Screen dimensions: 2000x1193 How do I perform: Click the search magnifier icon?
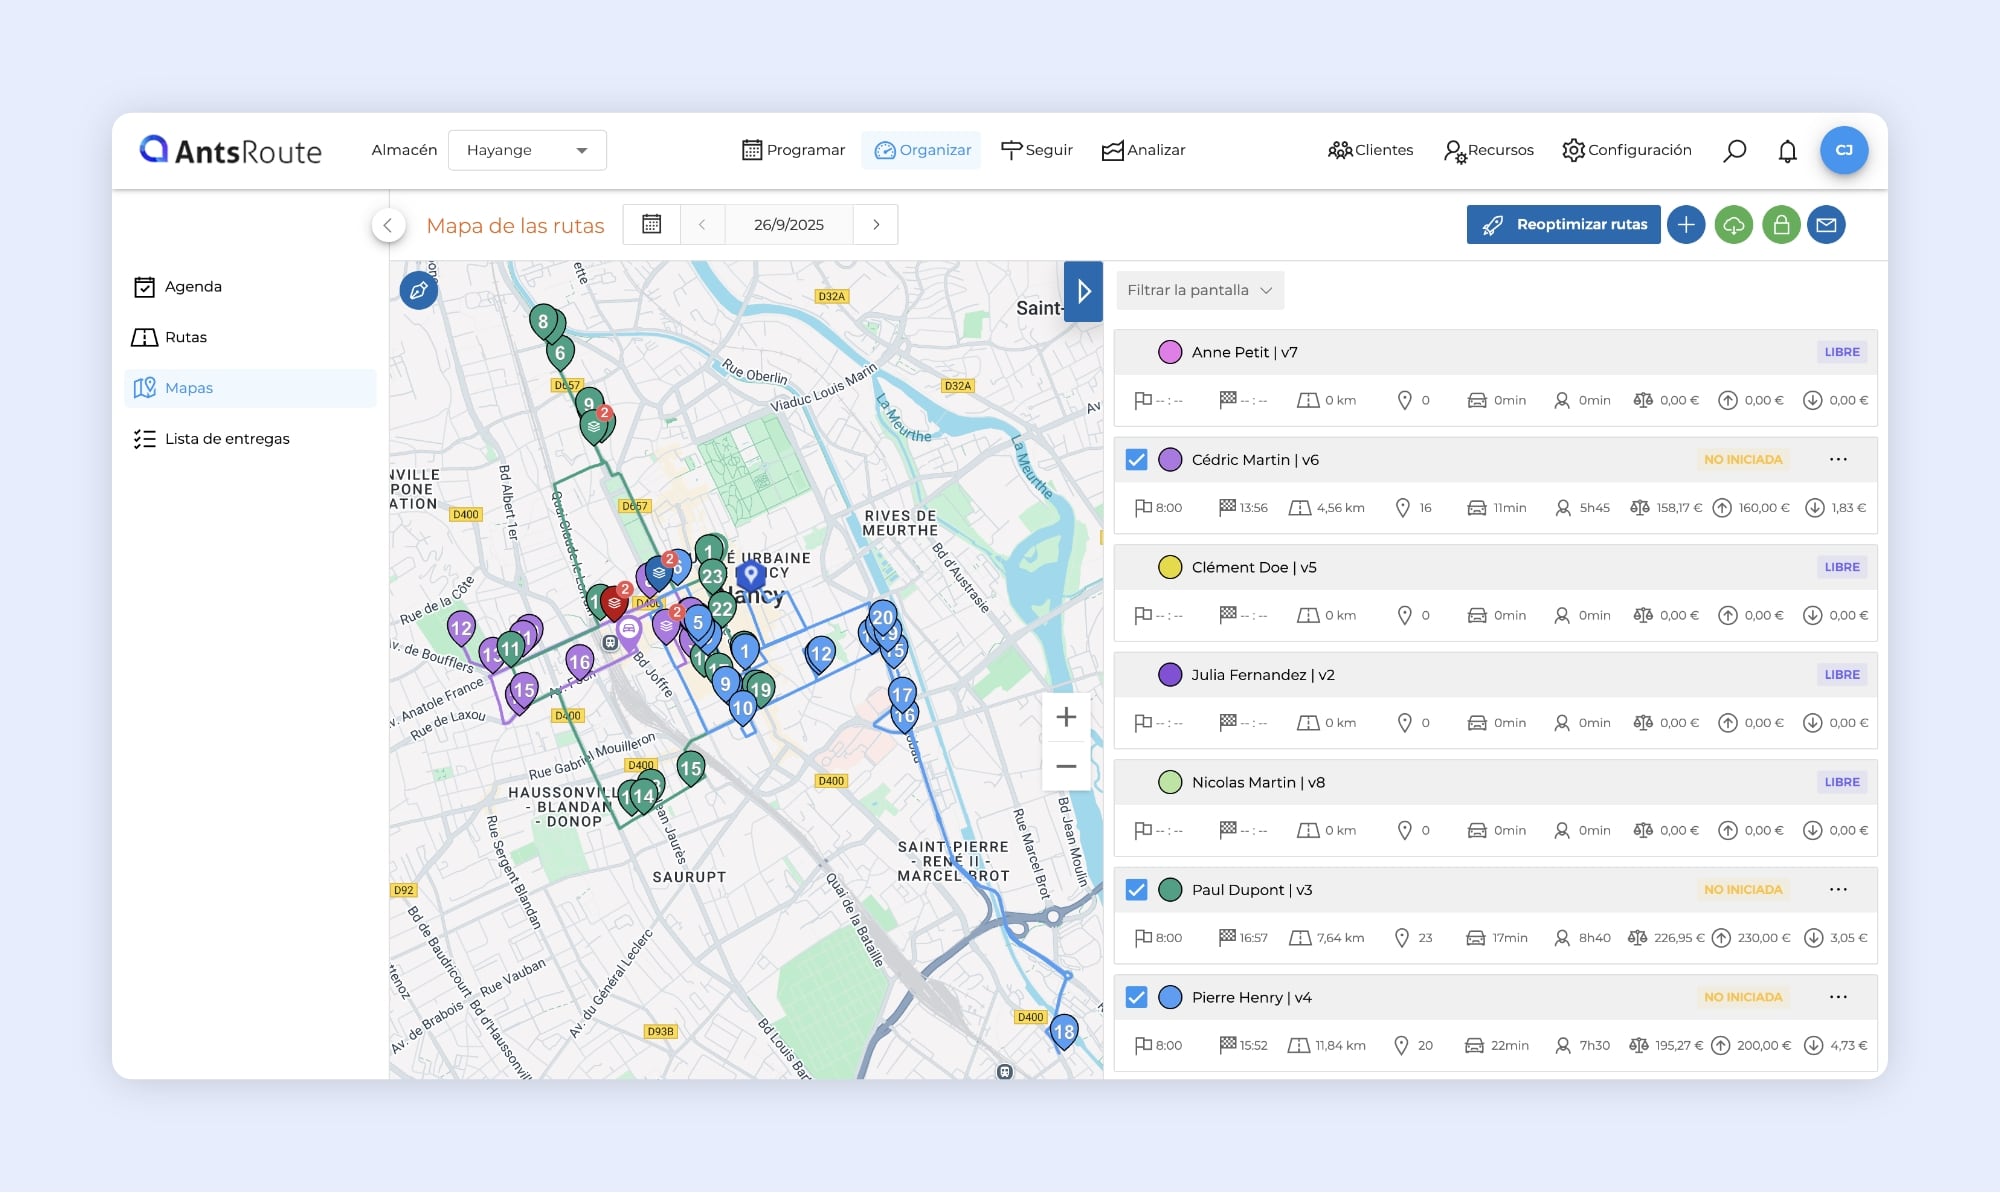[1735, 151]
